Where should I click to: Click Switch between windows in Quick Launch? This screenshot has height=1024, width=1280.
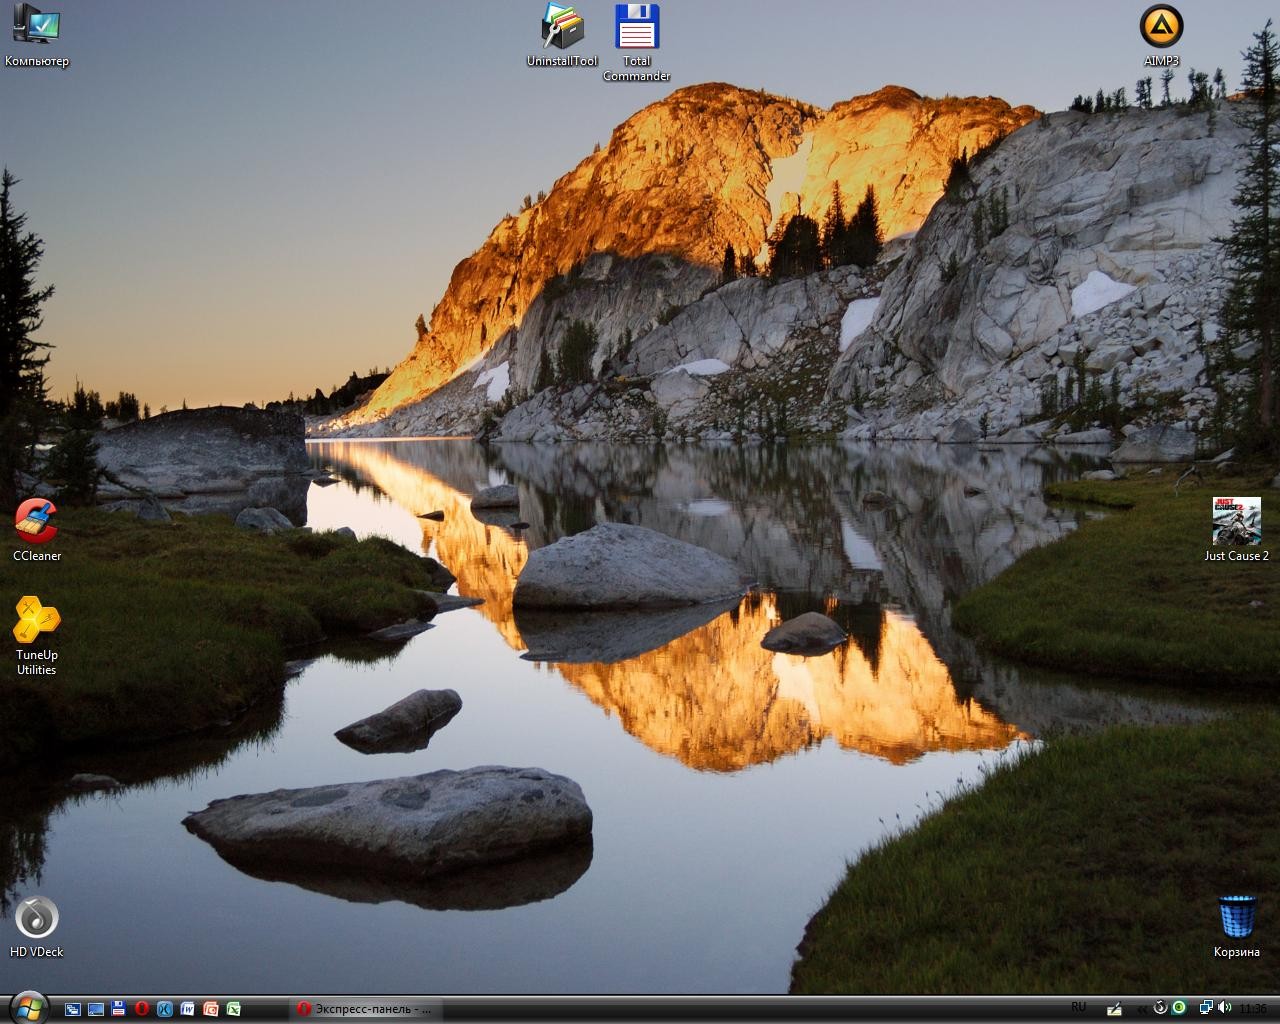[73, 1009]
